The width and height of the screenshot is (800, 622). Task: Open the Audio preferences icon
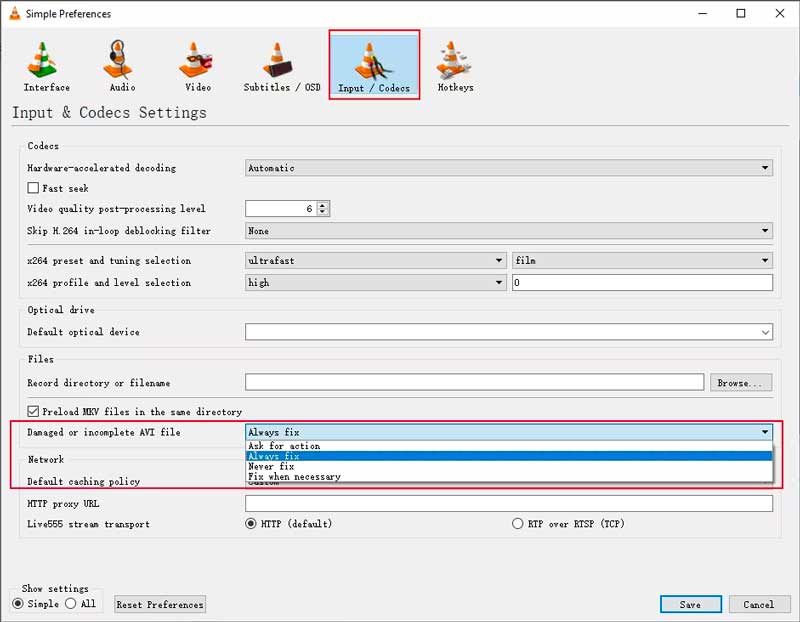pyautogui.click(x=122, y=66)
